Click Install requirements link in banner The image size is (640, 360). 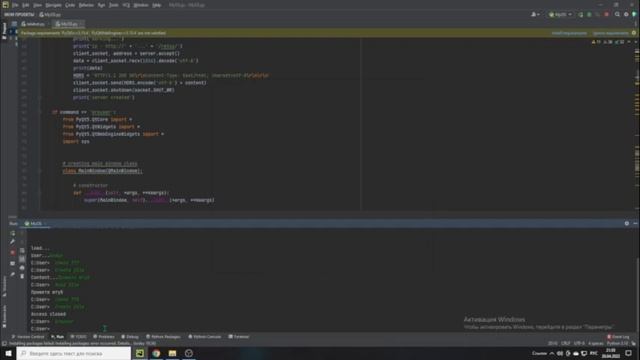click(x=569, y=33)
